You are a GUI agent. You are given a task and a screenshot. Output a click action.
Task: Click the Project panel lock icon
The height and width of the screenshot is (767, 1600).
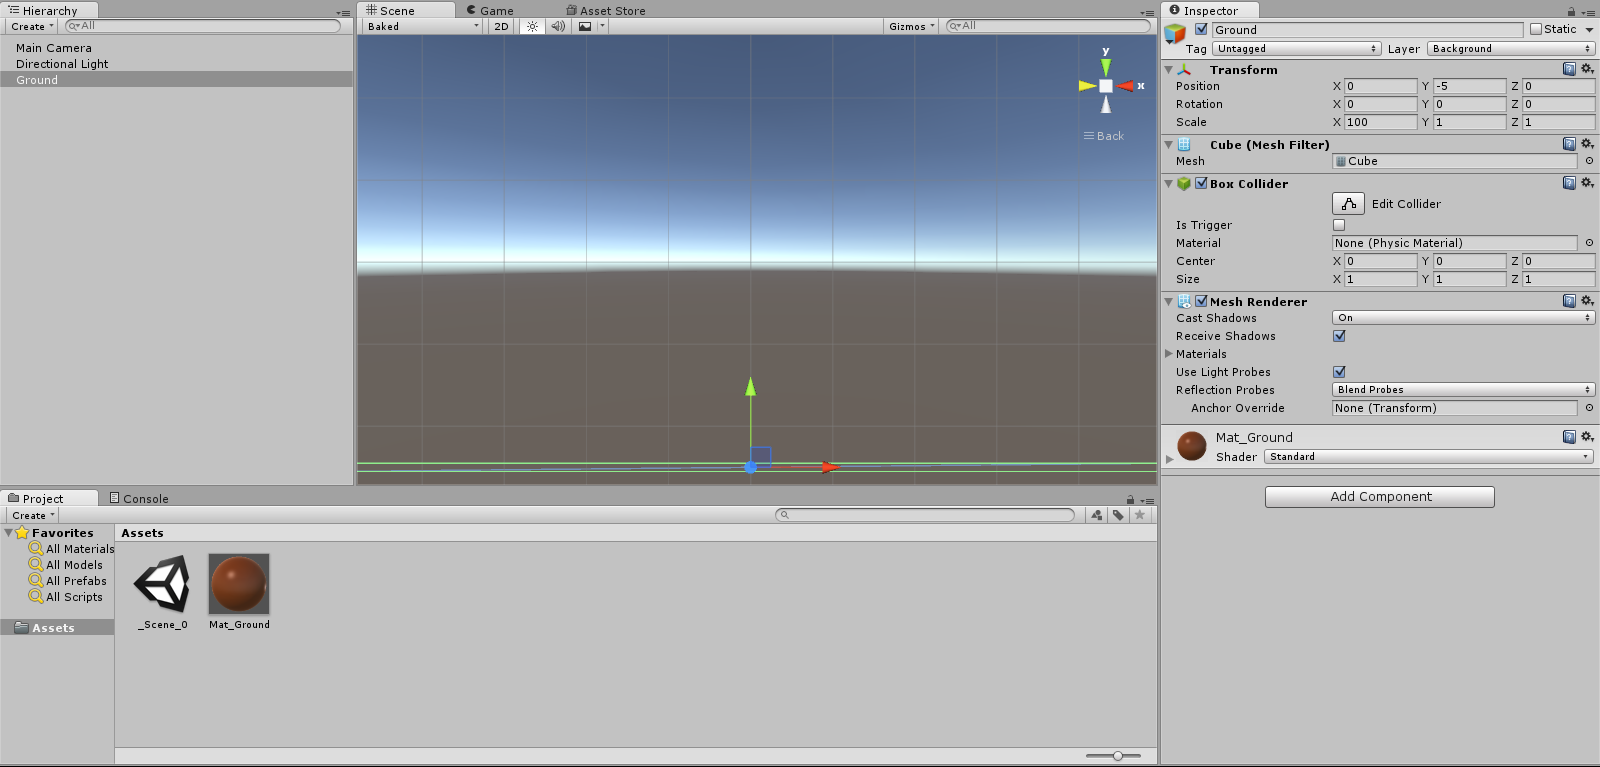1130,499
